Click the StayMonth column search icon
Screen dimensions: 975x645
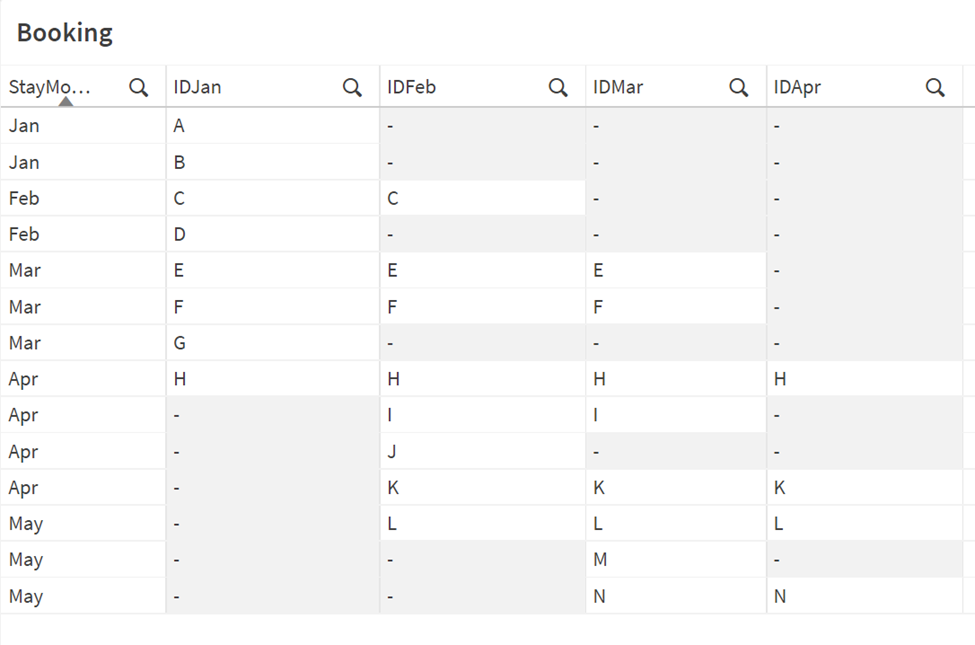[139, 88]
